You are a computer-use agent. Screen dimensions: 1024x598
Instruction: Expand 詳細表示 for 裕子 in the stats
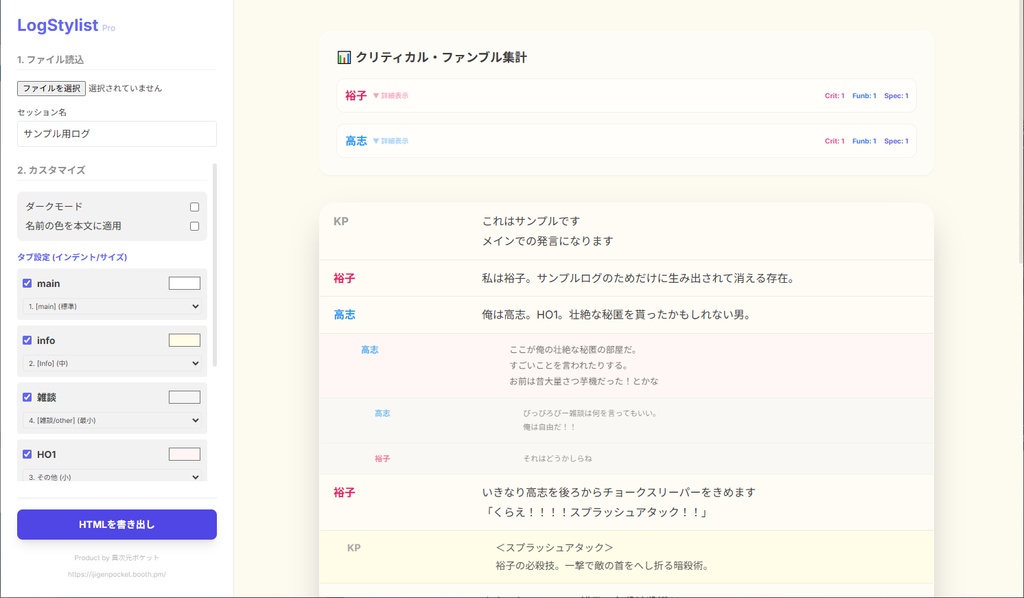click(x=391, y=96)
